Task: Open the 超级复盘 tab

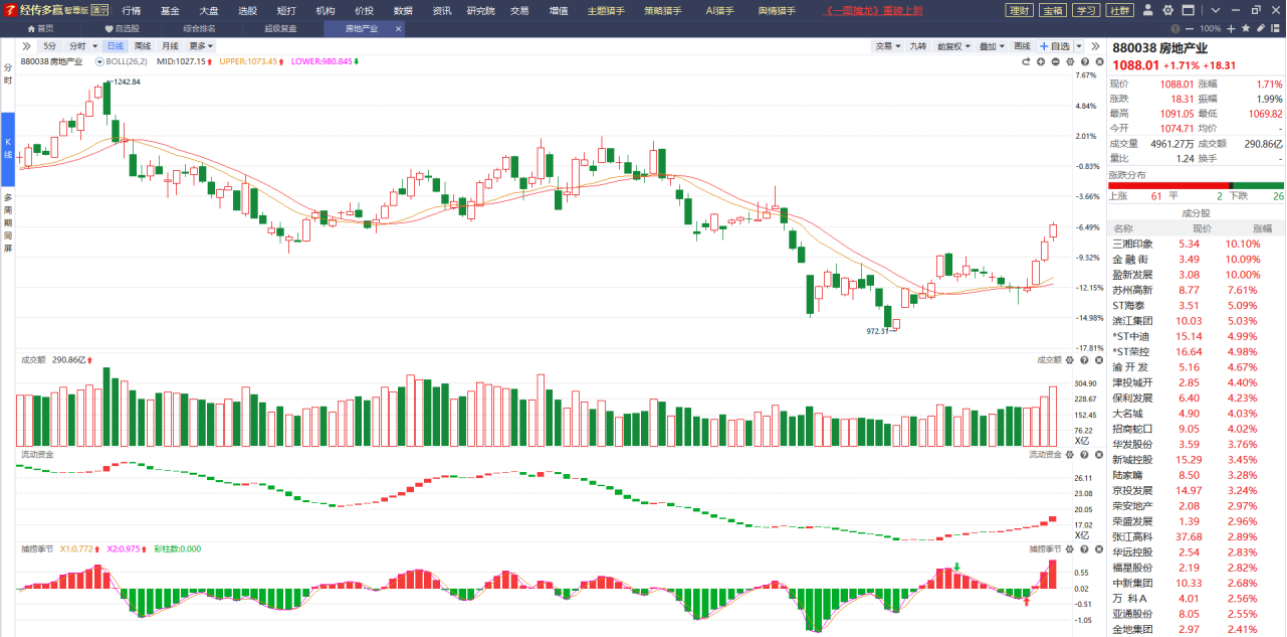Action: pos(279,29)
